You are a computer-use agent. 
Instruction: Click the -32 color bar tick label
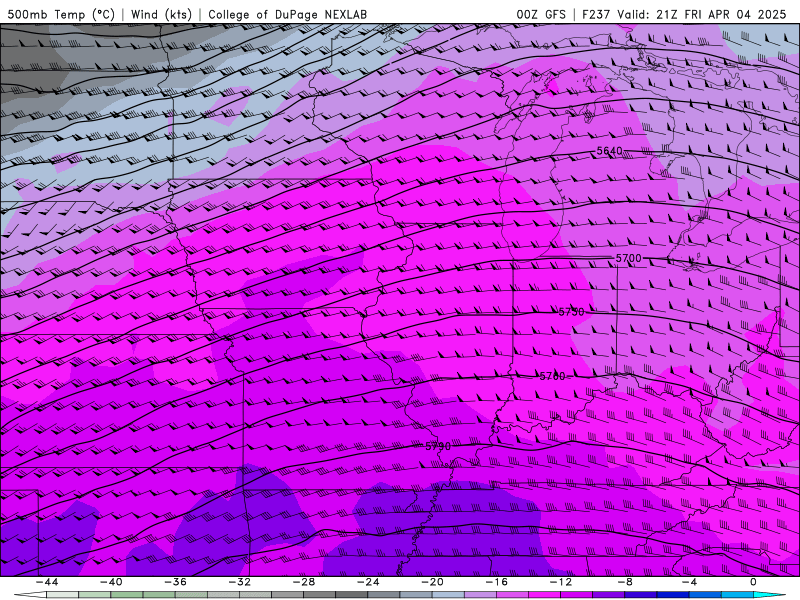[239, 582]
